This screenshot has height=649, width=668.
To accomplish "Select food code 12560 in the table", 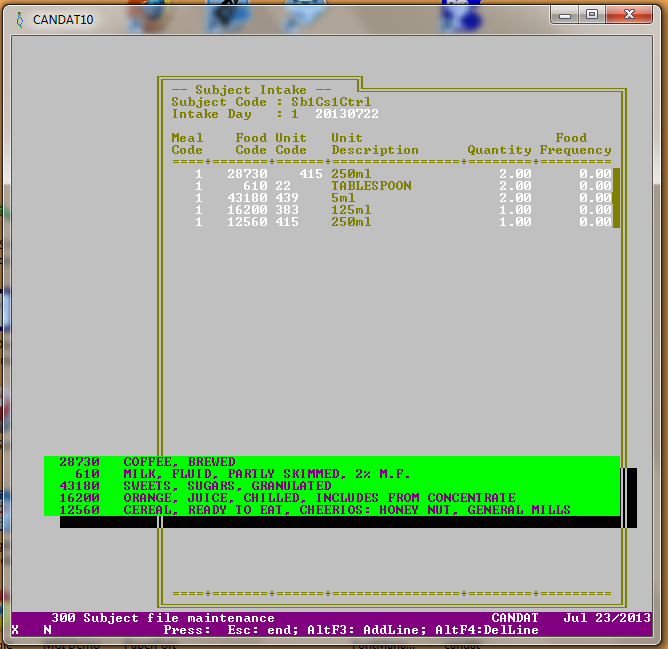I will [x=247, y=222].
